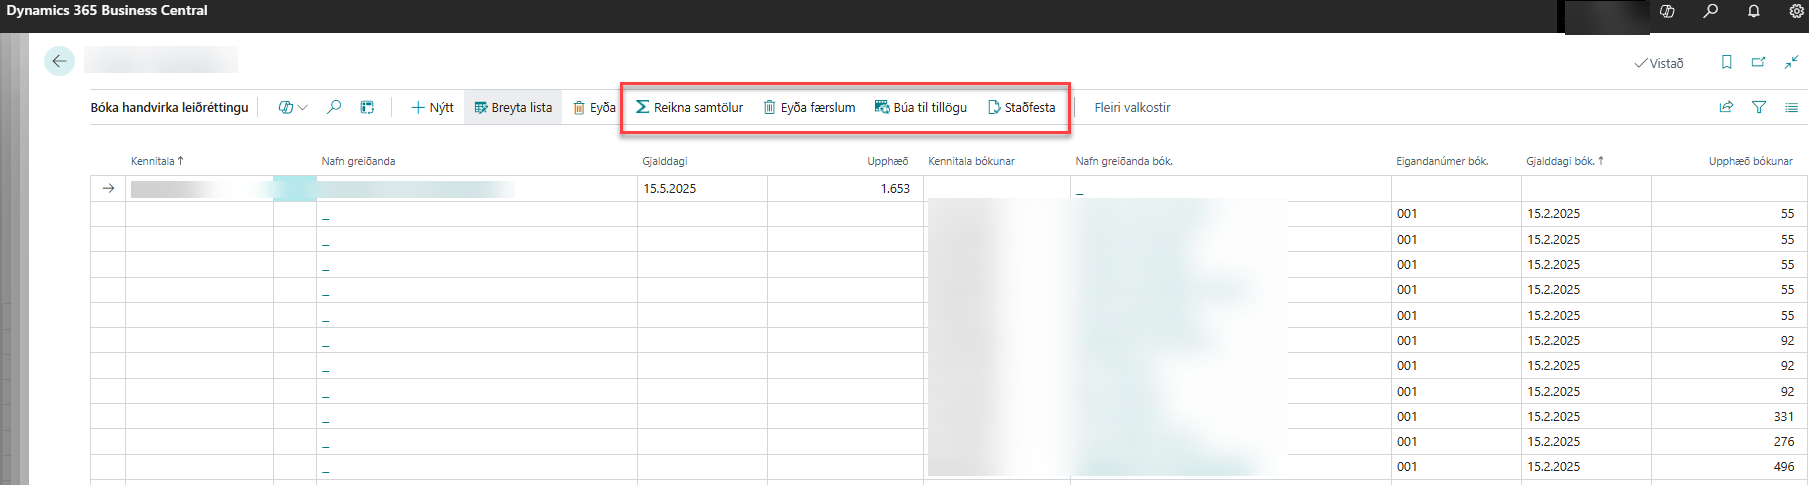
Task: Click Eyða to delete the line
Action: [x=594, y=107]
